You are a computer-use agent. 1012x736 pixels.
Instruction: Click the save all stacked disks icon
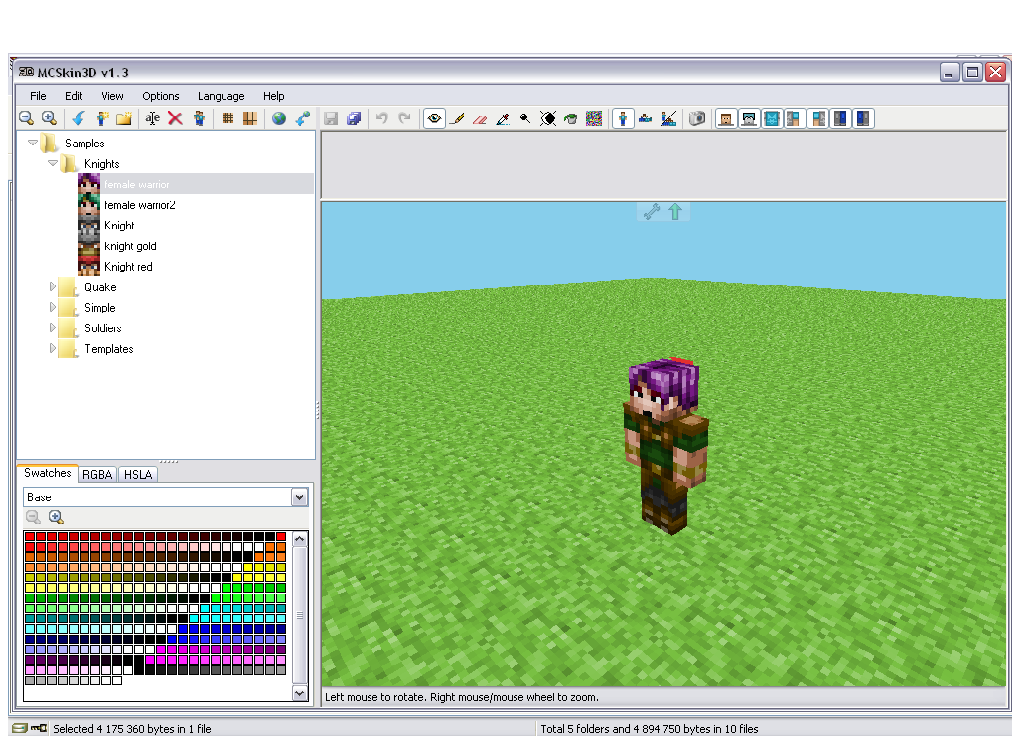[x=354, y=118]
